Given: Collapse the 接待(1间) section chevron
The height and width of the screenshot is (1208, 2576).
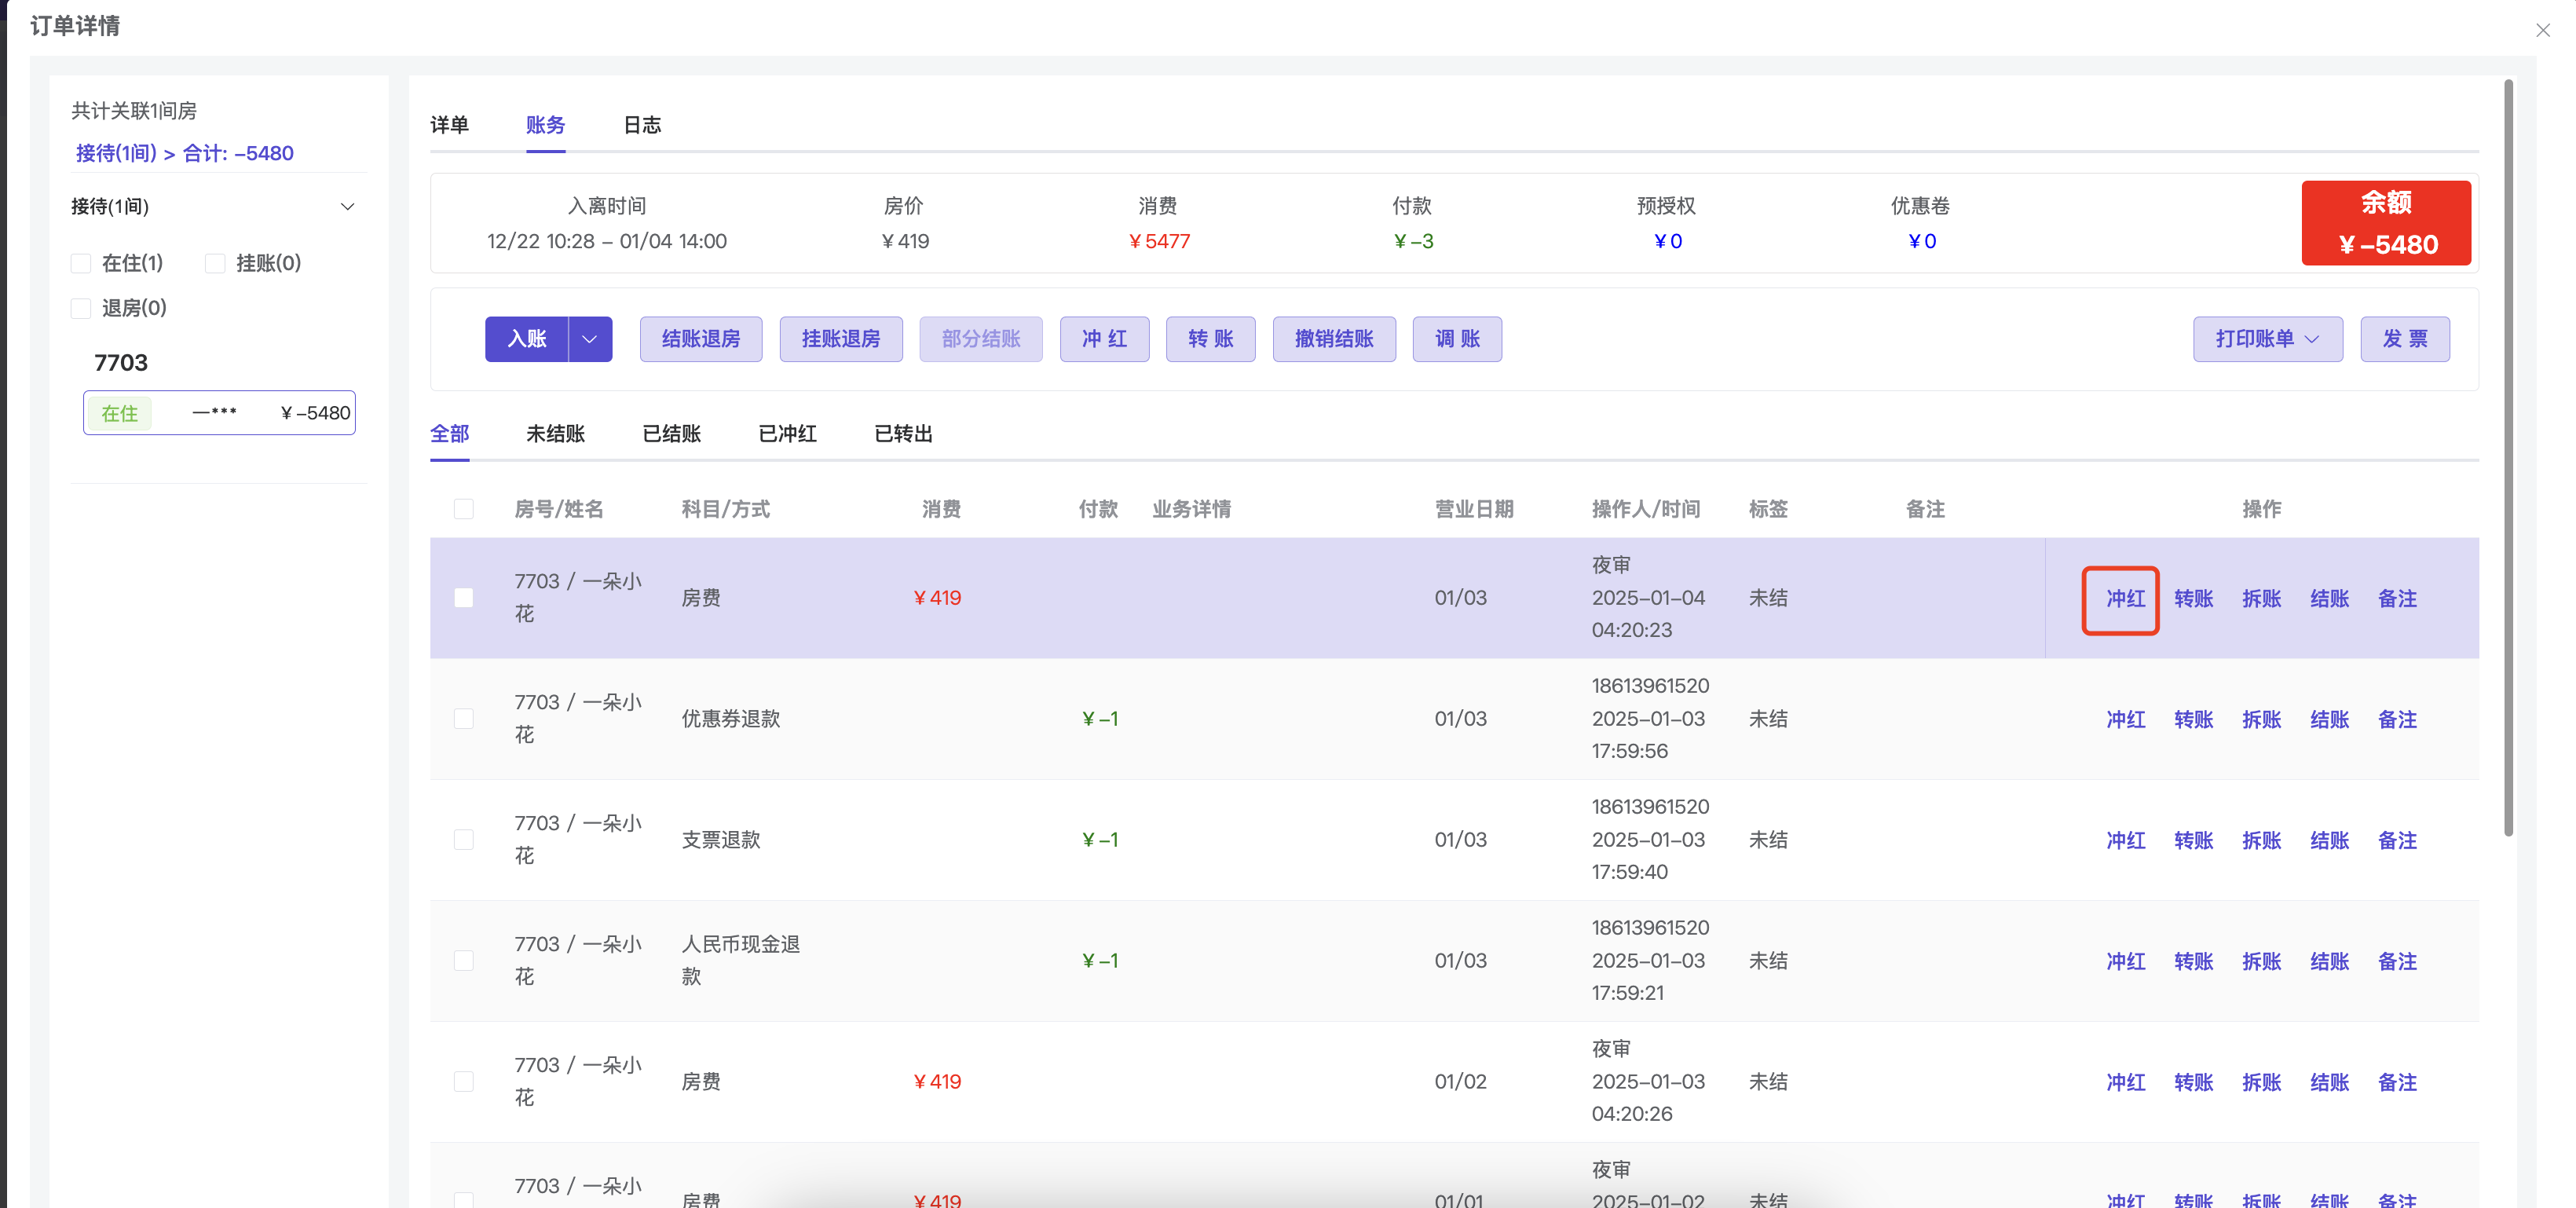Looking at the screenshot, I should (x=347, y=207).
